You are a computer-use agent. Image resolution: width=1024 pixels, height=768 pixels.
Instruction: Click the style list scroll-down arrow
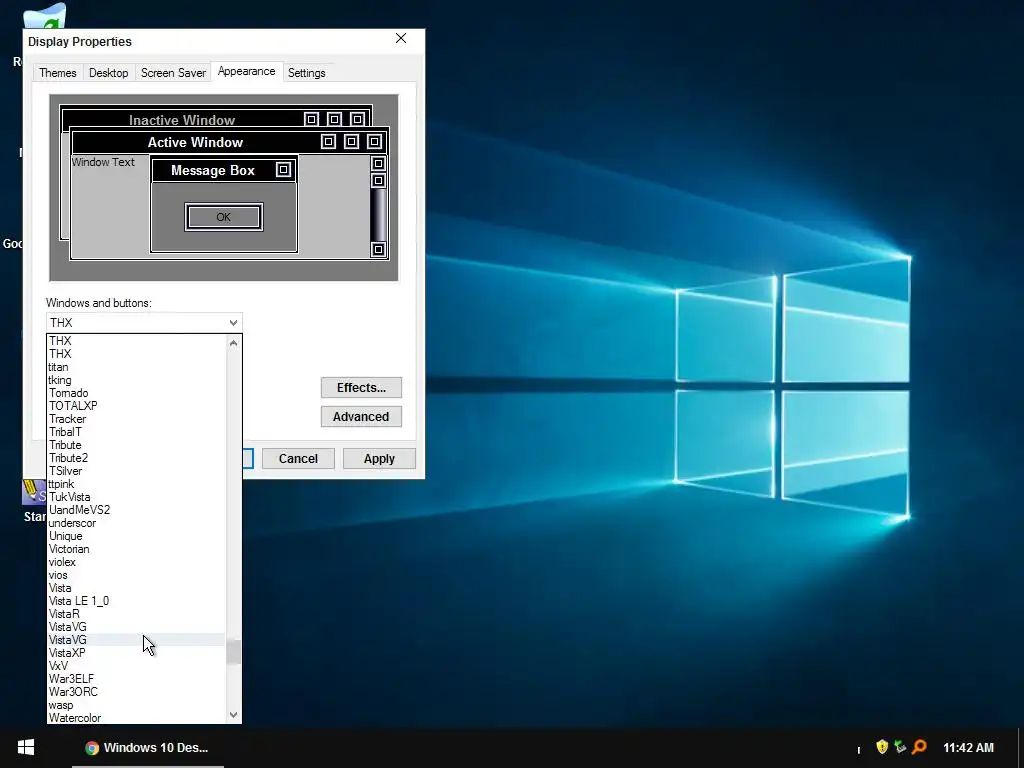233,715
